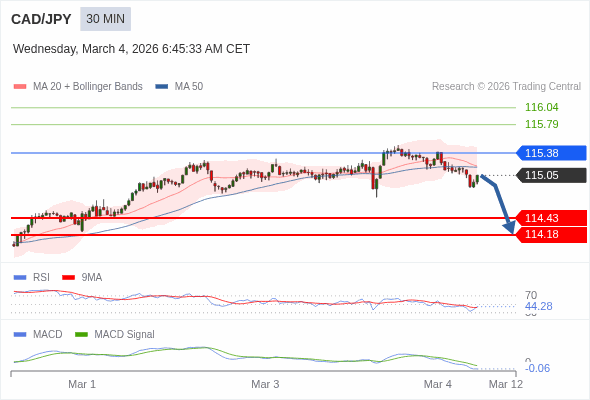
Task: Click the RSI 70 level label
Action: point(531,295)
